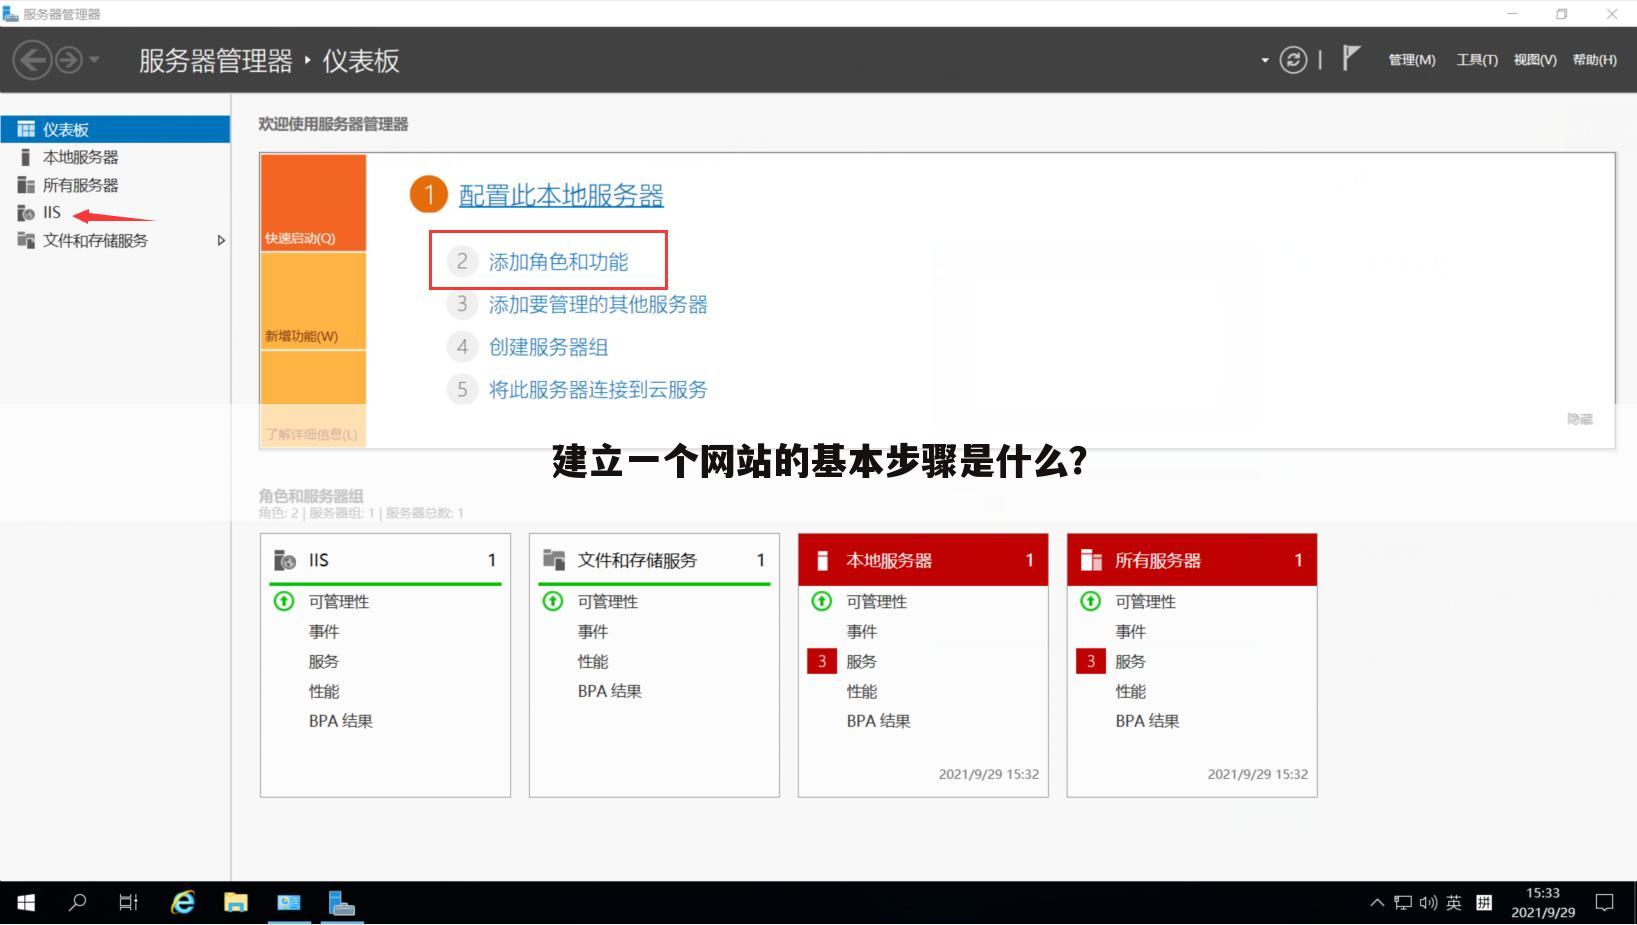Click the volume icon in system tray

click(x=1427, y=901)
